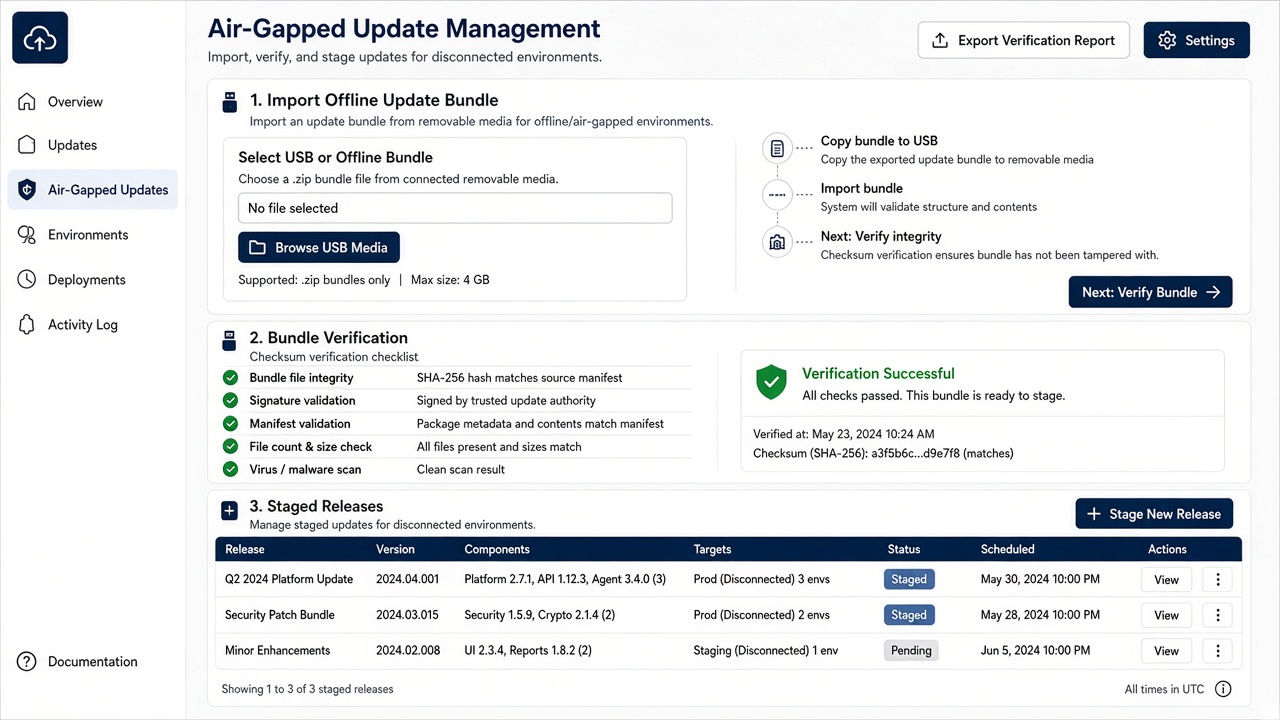Screen dimensions: 1280x720
Task: View the Q2 2024 Platform Update release
Action: pos(1166,579)
